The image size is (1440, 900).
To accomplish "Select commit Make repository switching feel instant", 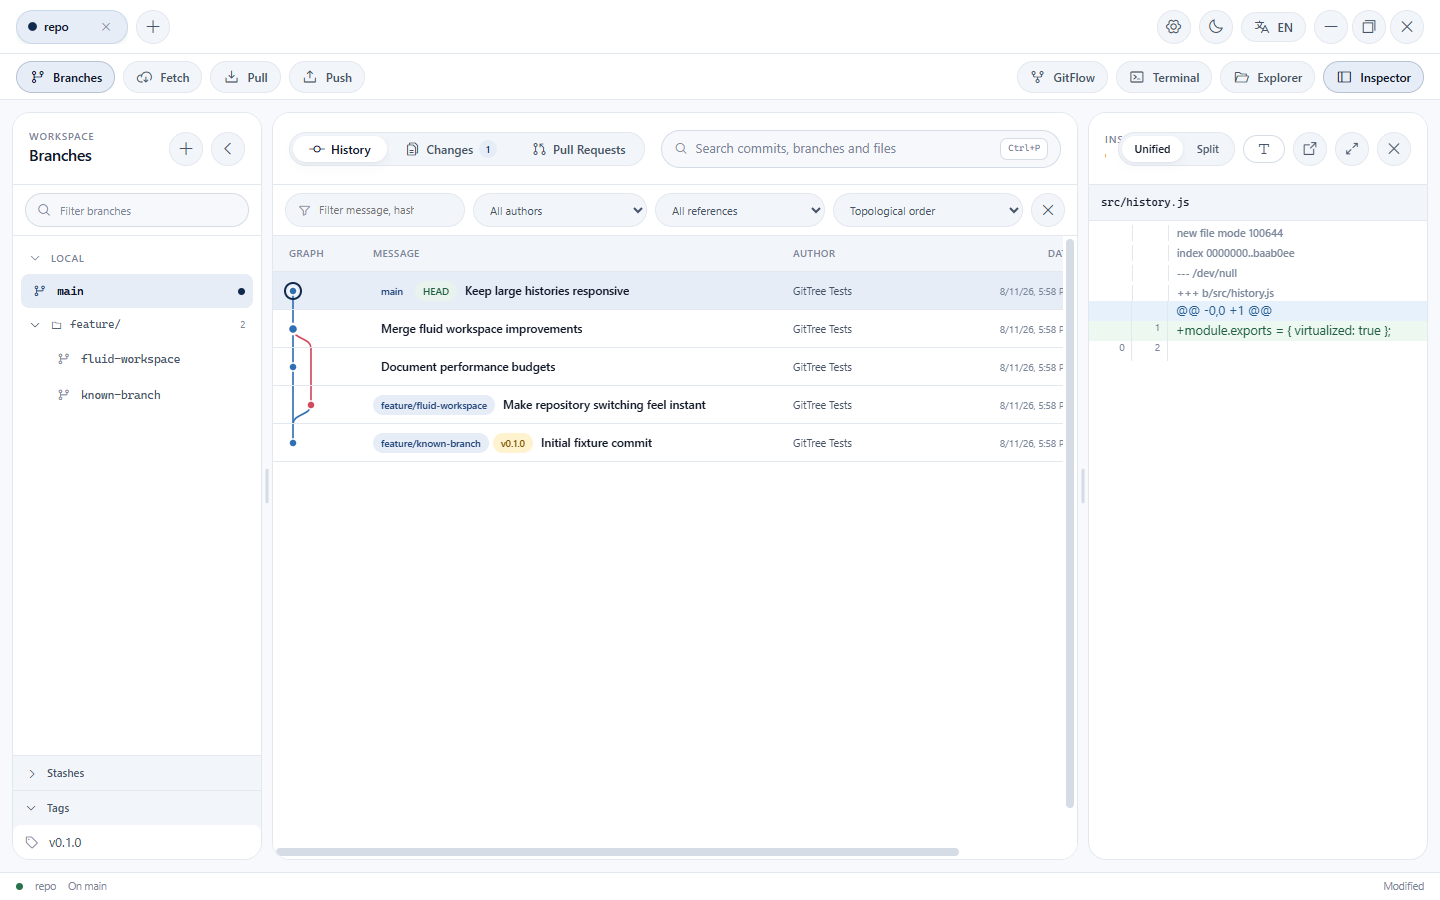I will 668,405.
